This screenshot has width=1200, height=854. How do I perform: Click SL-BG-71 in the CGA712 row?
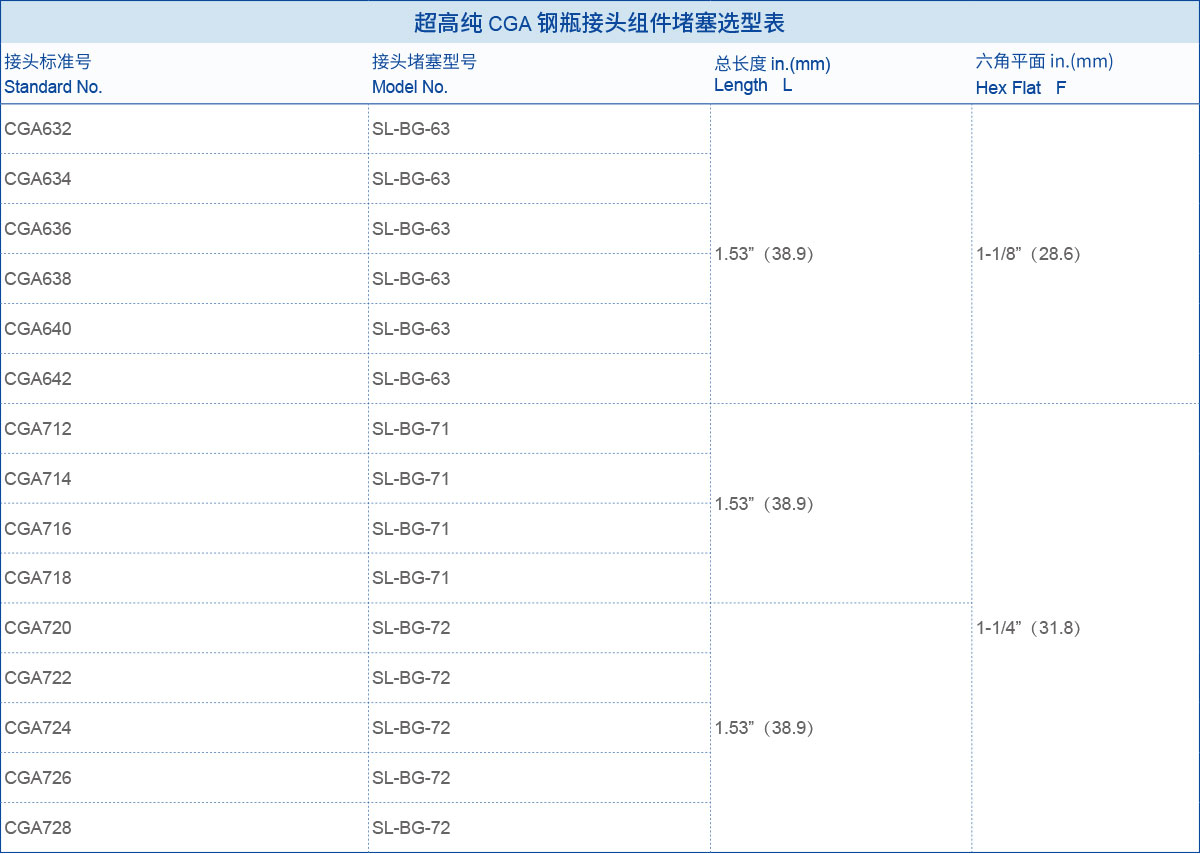[411, 429]
